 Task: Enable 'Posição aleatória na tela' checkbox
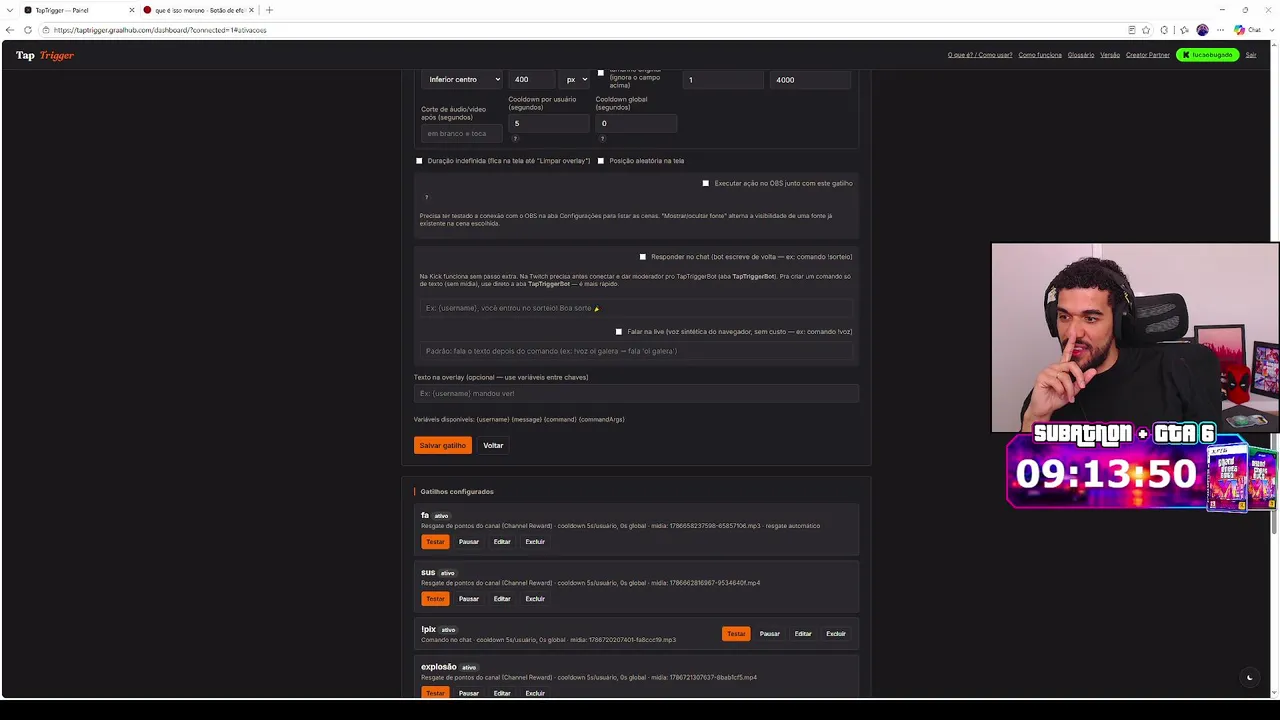(x=601, y=161)
